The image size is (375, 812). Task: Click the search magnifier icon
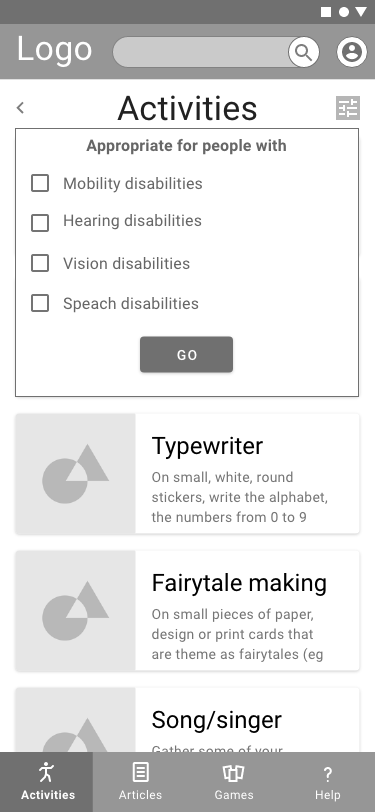pos(304,52)
